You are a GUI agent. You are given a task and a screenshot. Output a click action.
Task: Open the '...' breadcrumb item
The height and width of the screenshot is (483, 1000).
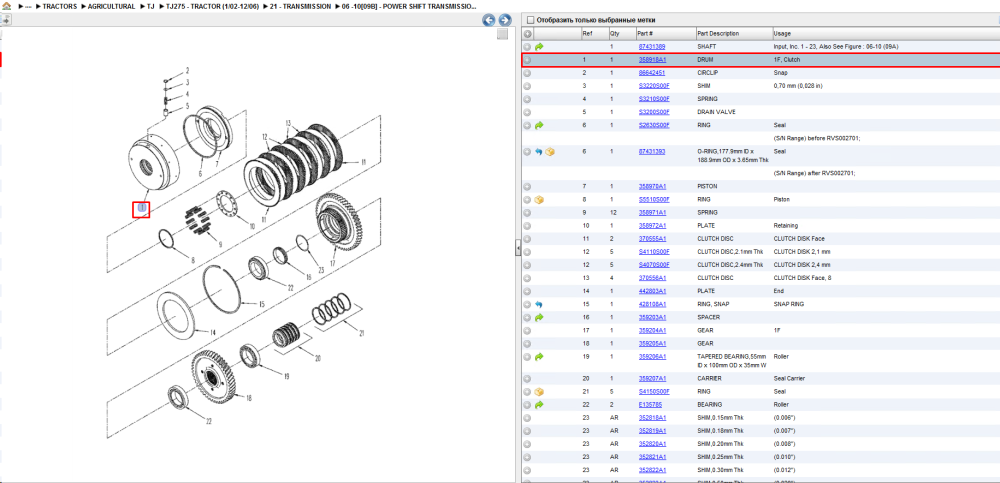coord(28,6)
